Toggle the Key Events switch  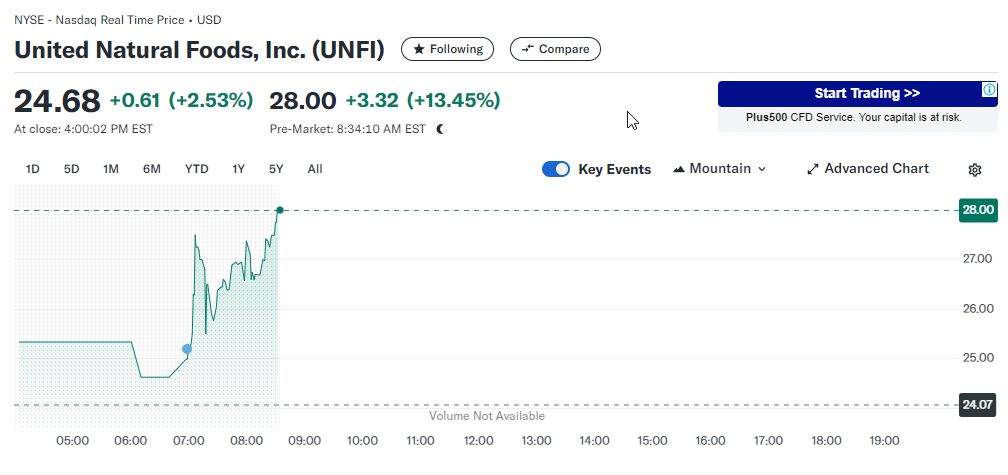pos(556,169)
